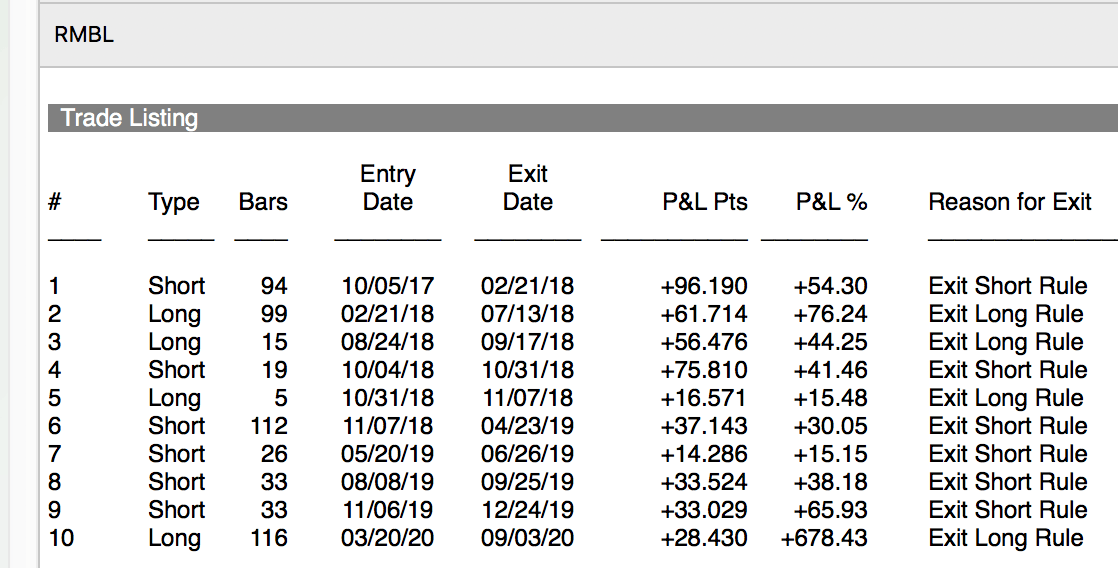Click the RMBL symbol title
Image resolution: width=1118 pixels, height=568 pixels.
[83, 34]
